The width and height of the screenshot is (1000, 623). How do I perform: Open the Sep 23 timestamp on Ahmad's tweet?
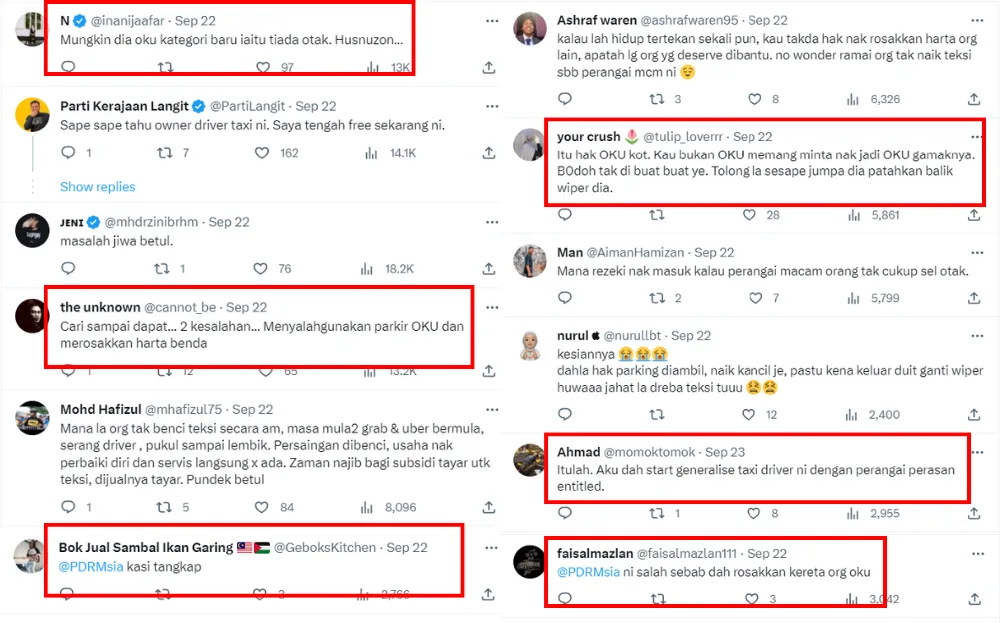coord(725,452)
